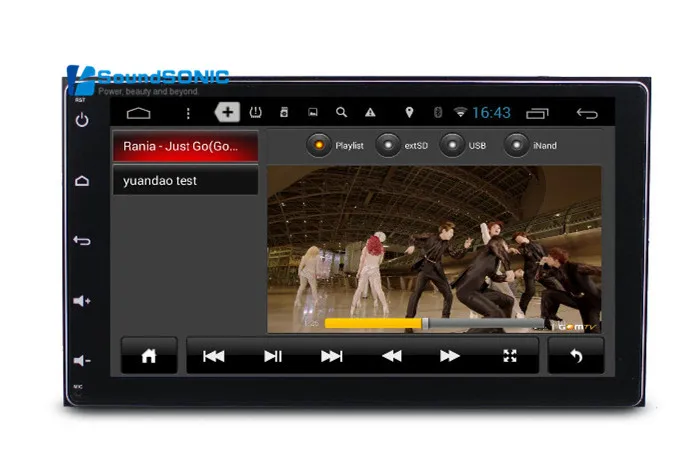Go back using the top-right return arrow
Viewport: 700px width, 470px height.
pos(587,113)
